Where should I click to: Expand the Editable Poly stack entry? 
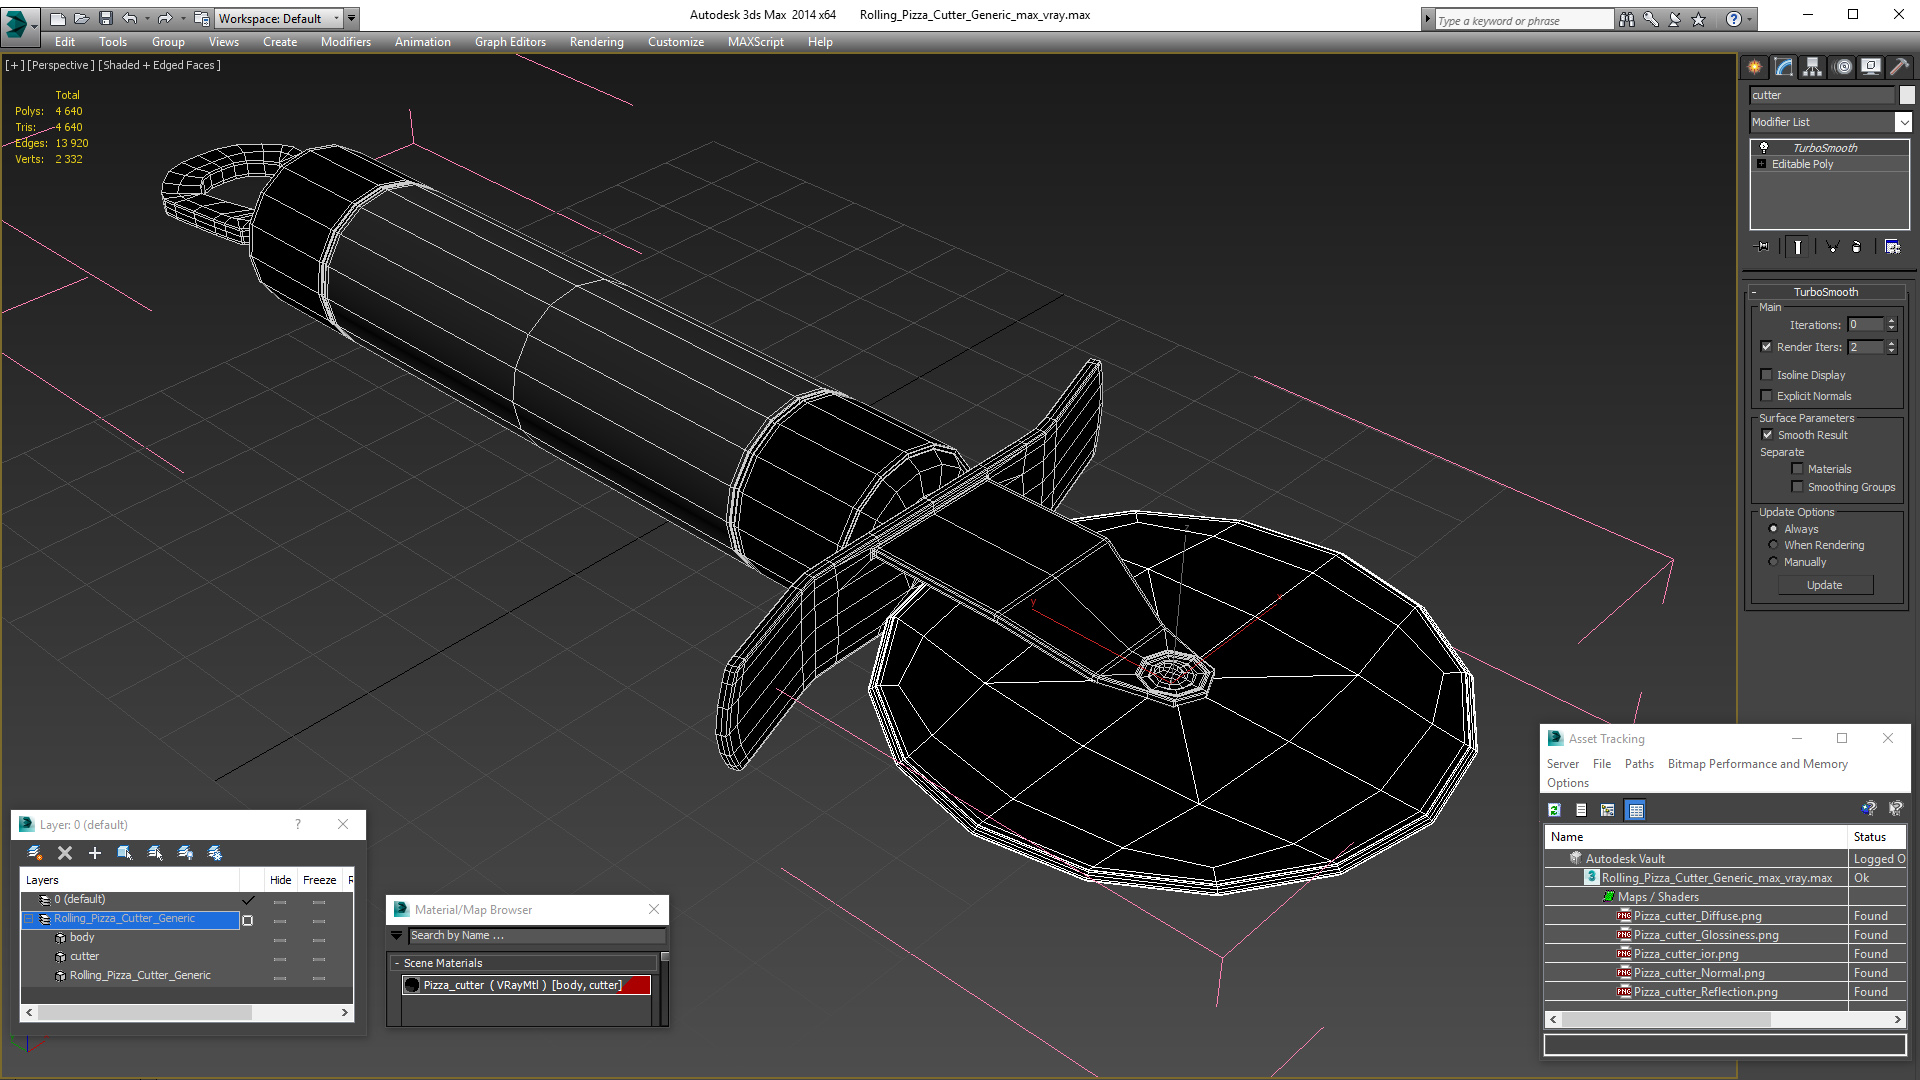tap(1762, 164)
